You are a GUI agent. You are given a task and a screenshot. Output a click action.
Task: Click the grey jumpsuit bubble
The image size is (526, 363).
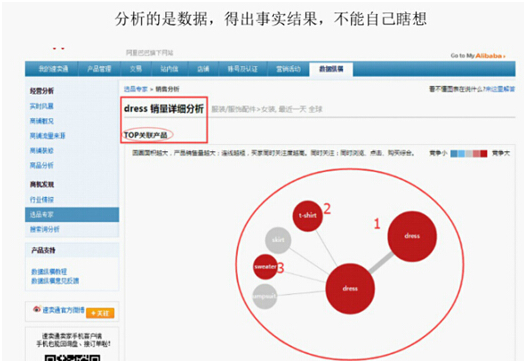pos(265,296)
